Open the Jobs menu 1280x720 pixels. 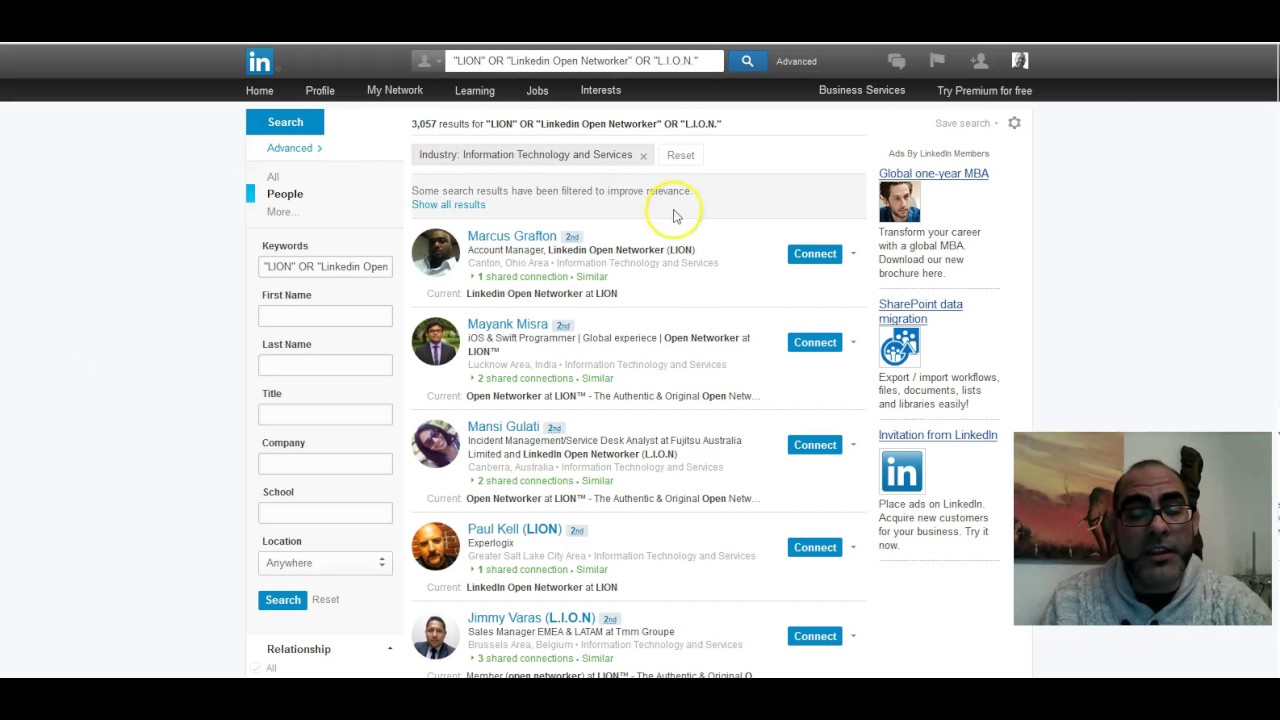(537, 91)
